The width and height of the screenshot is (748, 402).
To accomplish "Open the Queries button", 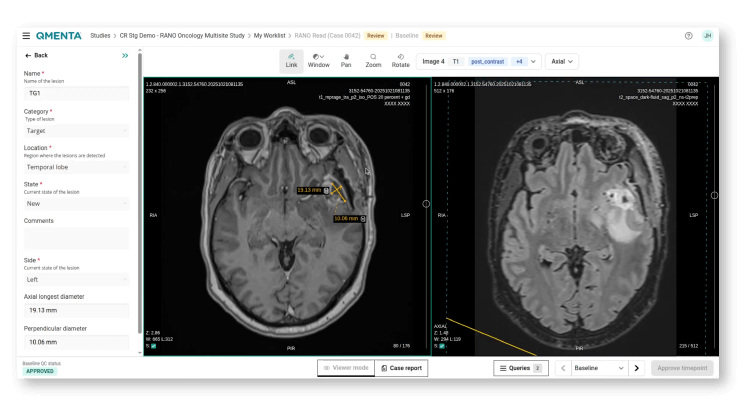I will (521, 368).
